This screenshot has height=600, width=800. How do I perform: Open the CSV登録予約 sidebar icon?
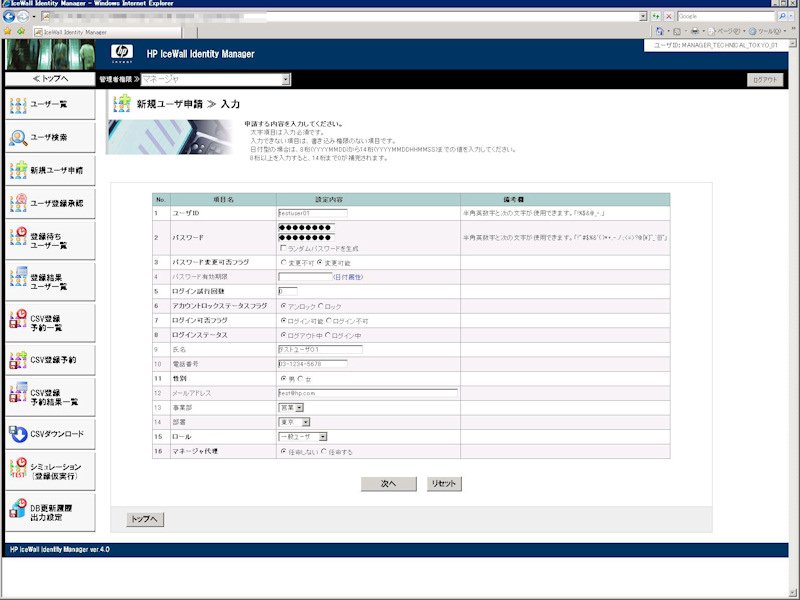pos(18,360)
